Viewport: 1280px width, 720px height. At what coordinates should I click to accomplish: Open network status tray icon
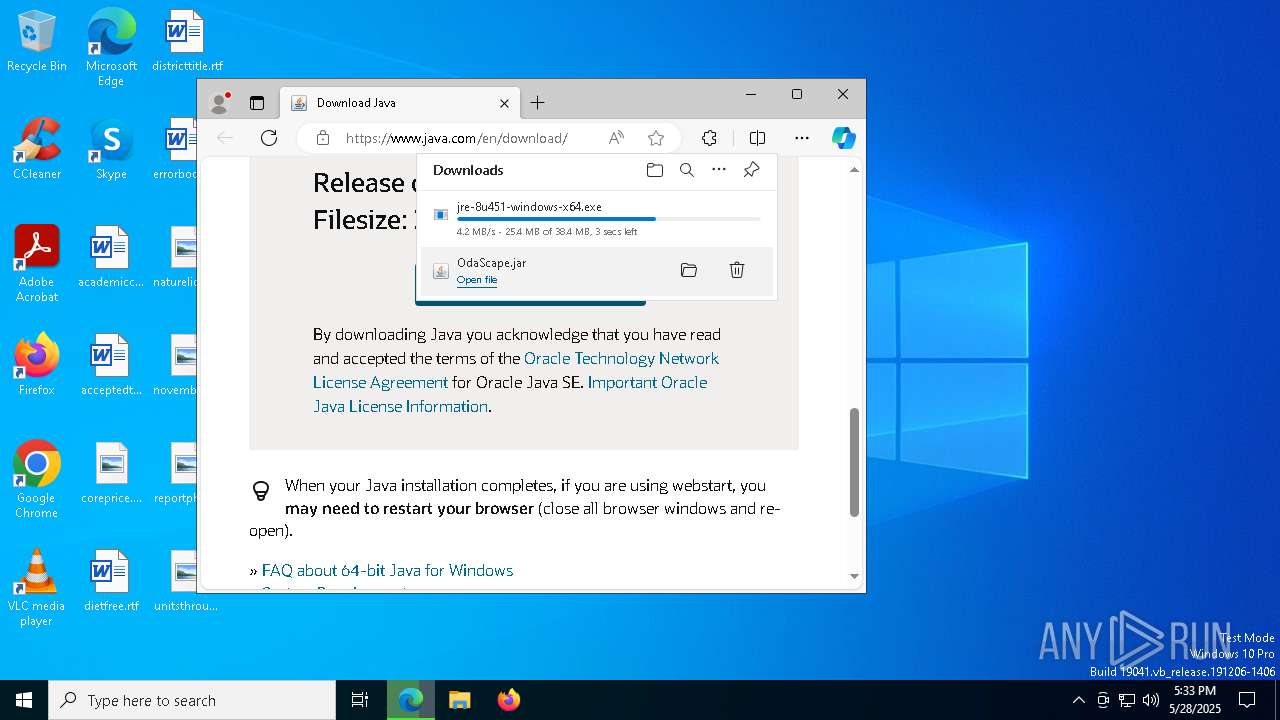pyautogui.click(x=1127, y=700)
